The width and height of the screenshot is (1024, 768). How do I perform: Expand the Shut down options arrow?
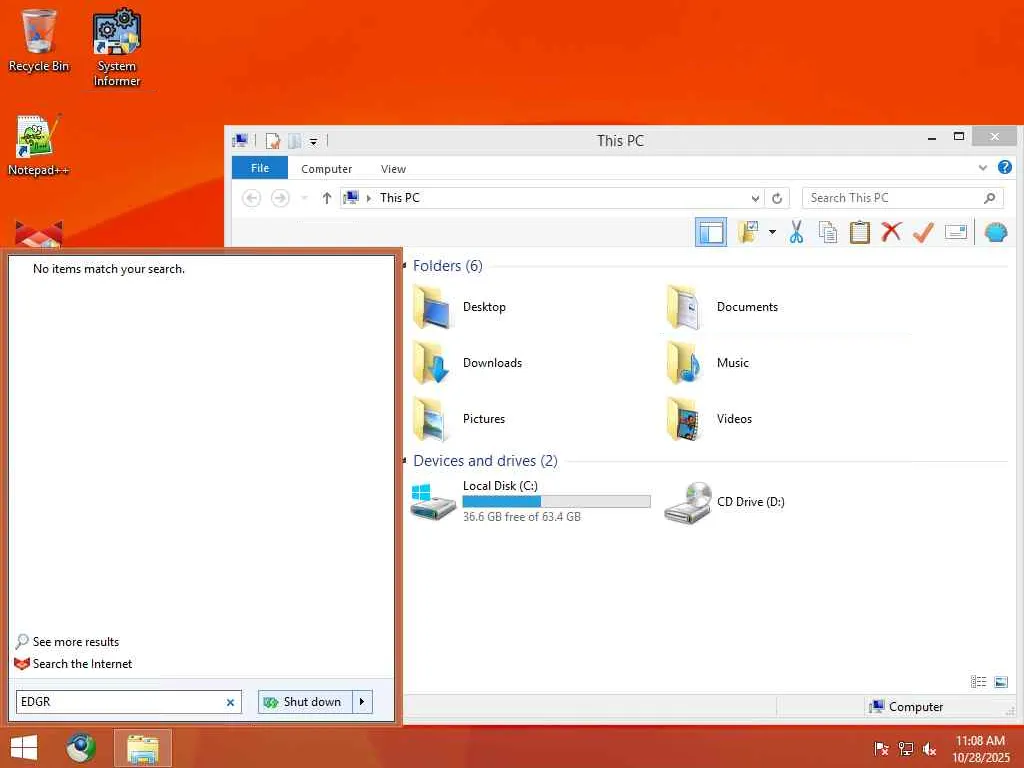362,702
